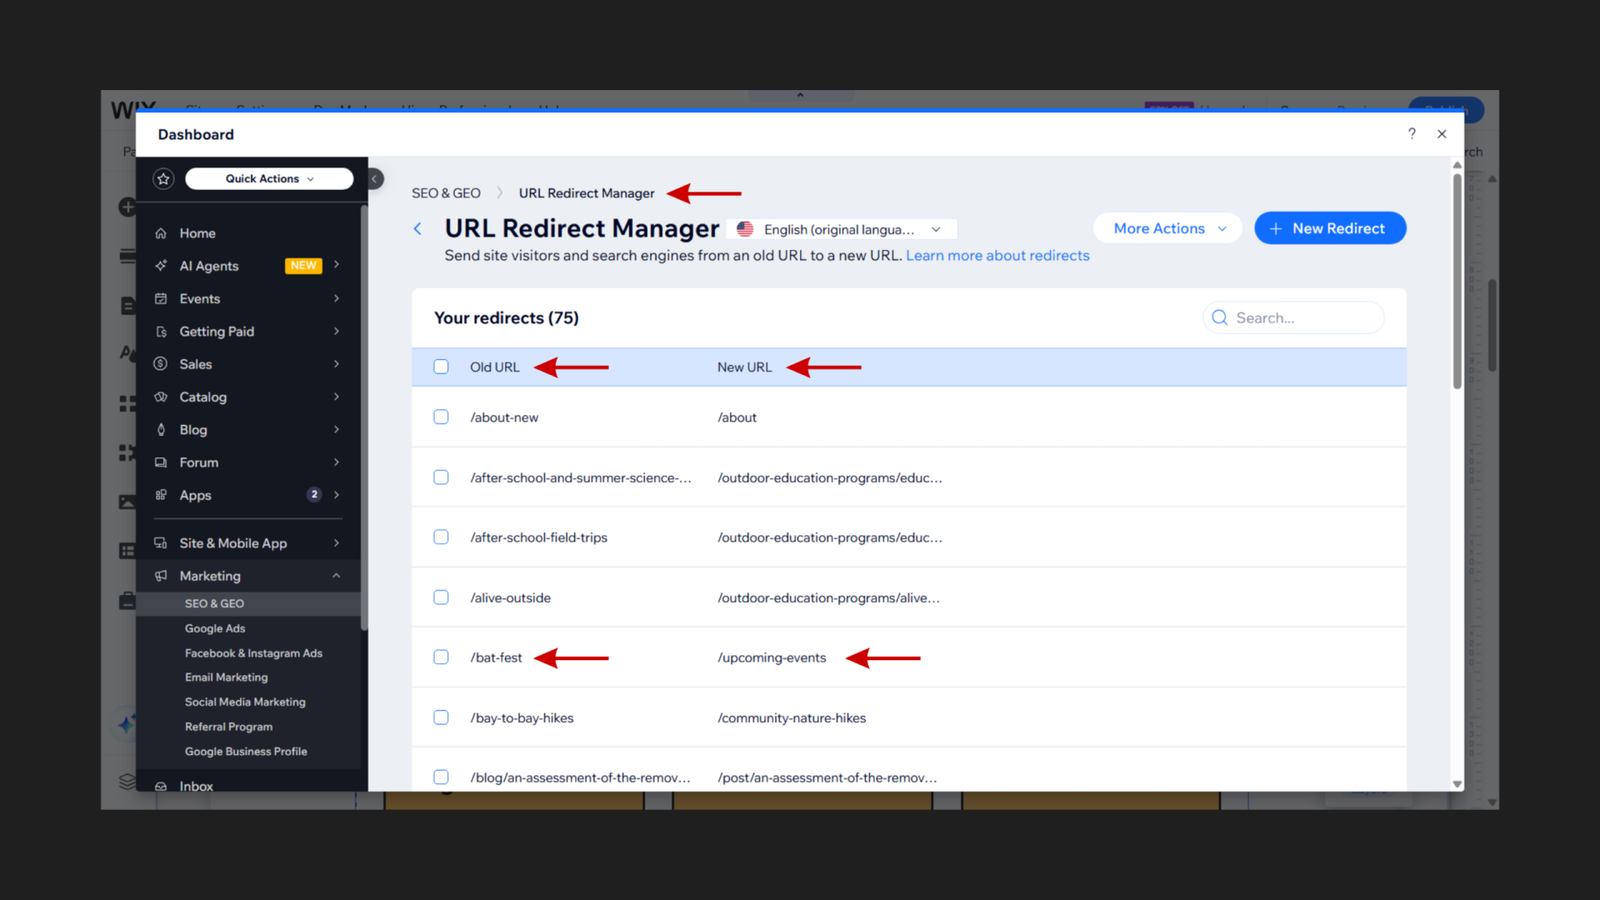Image resolution: width=1600 pixels, height=900 pixels.
Task: Collapse the Marketing section chevron
Action: pyautogui.click(x=335, y=575)
